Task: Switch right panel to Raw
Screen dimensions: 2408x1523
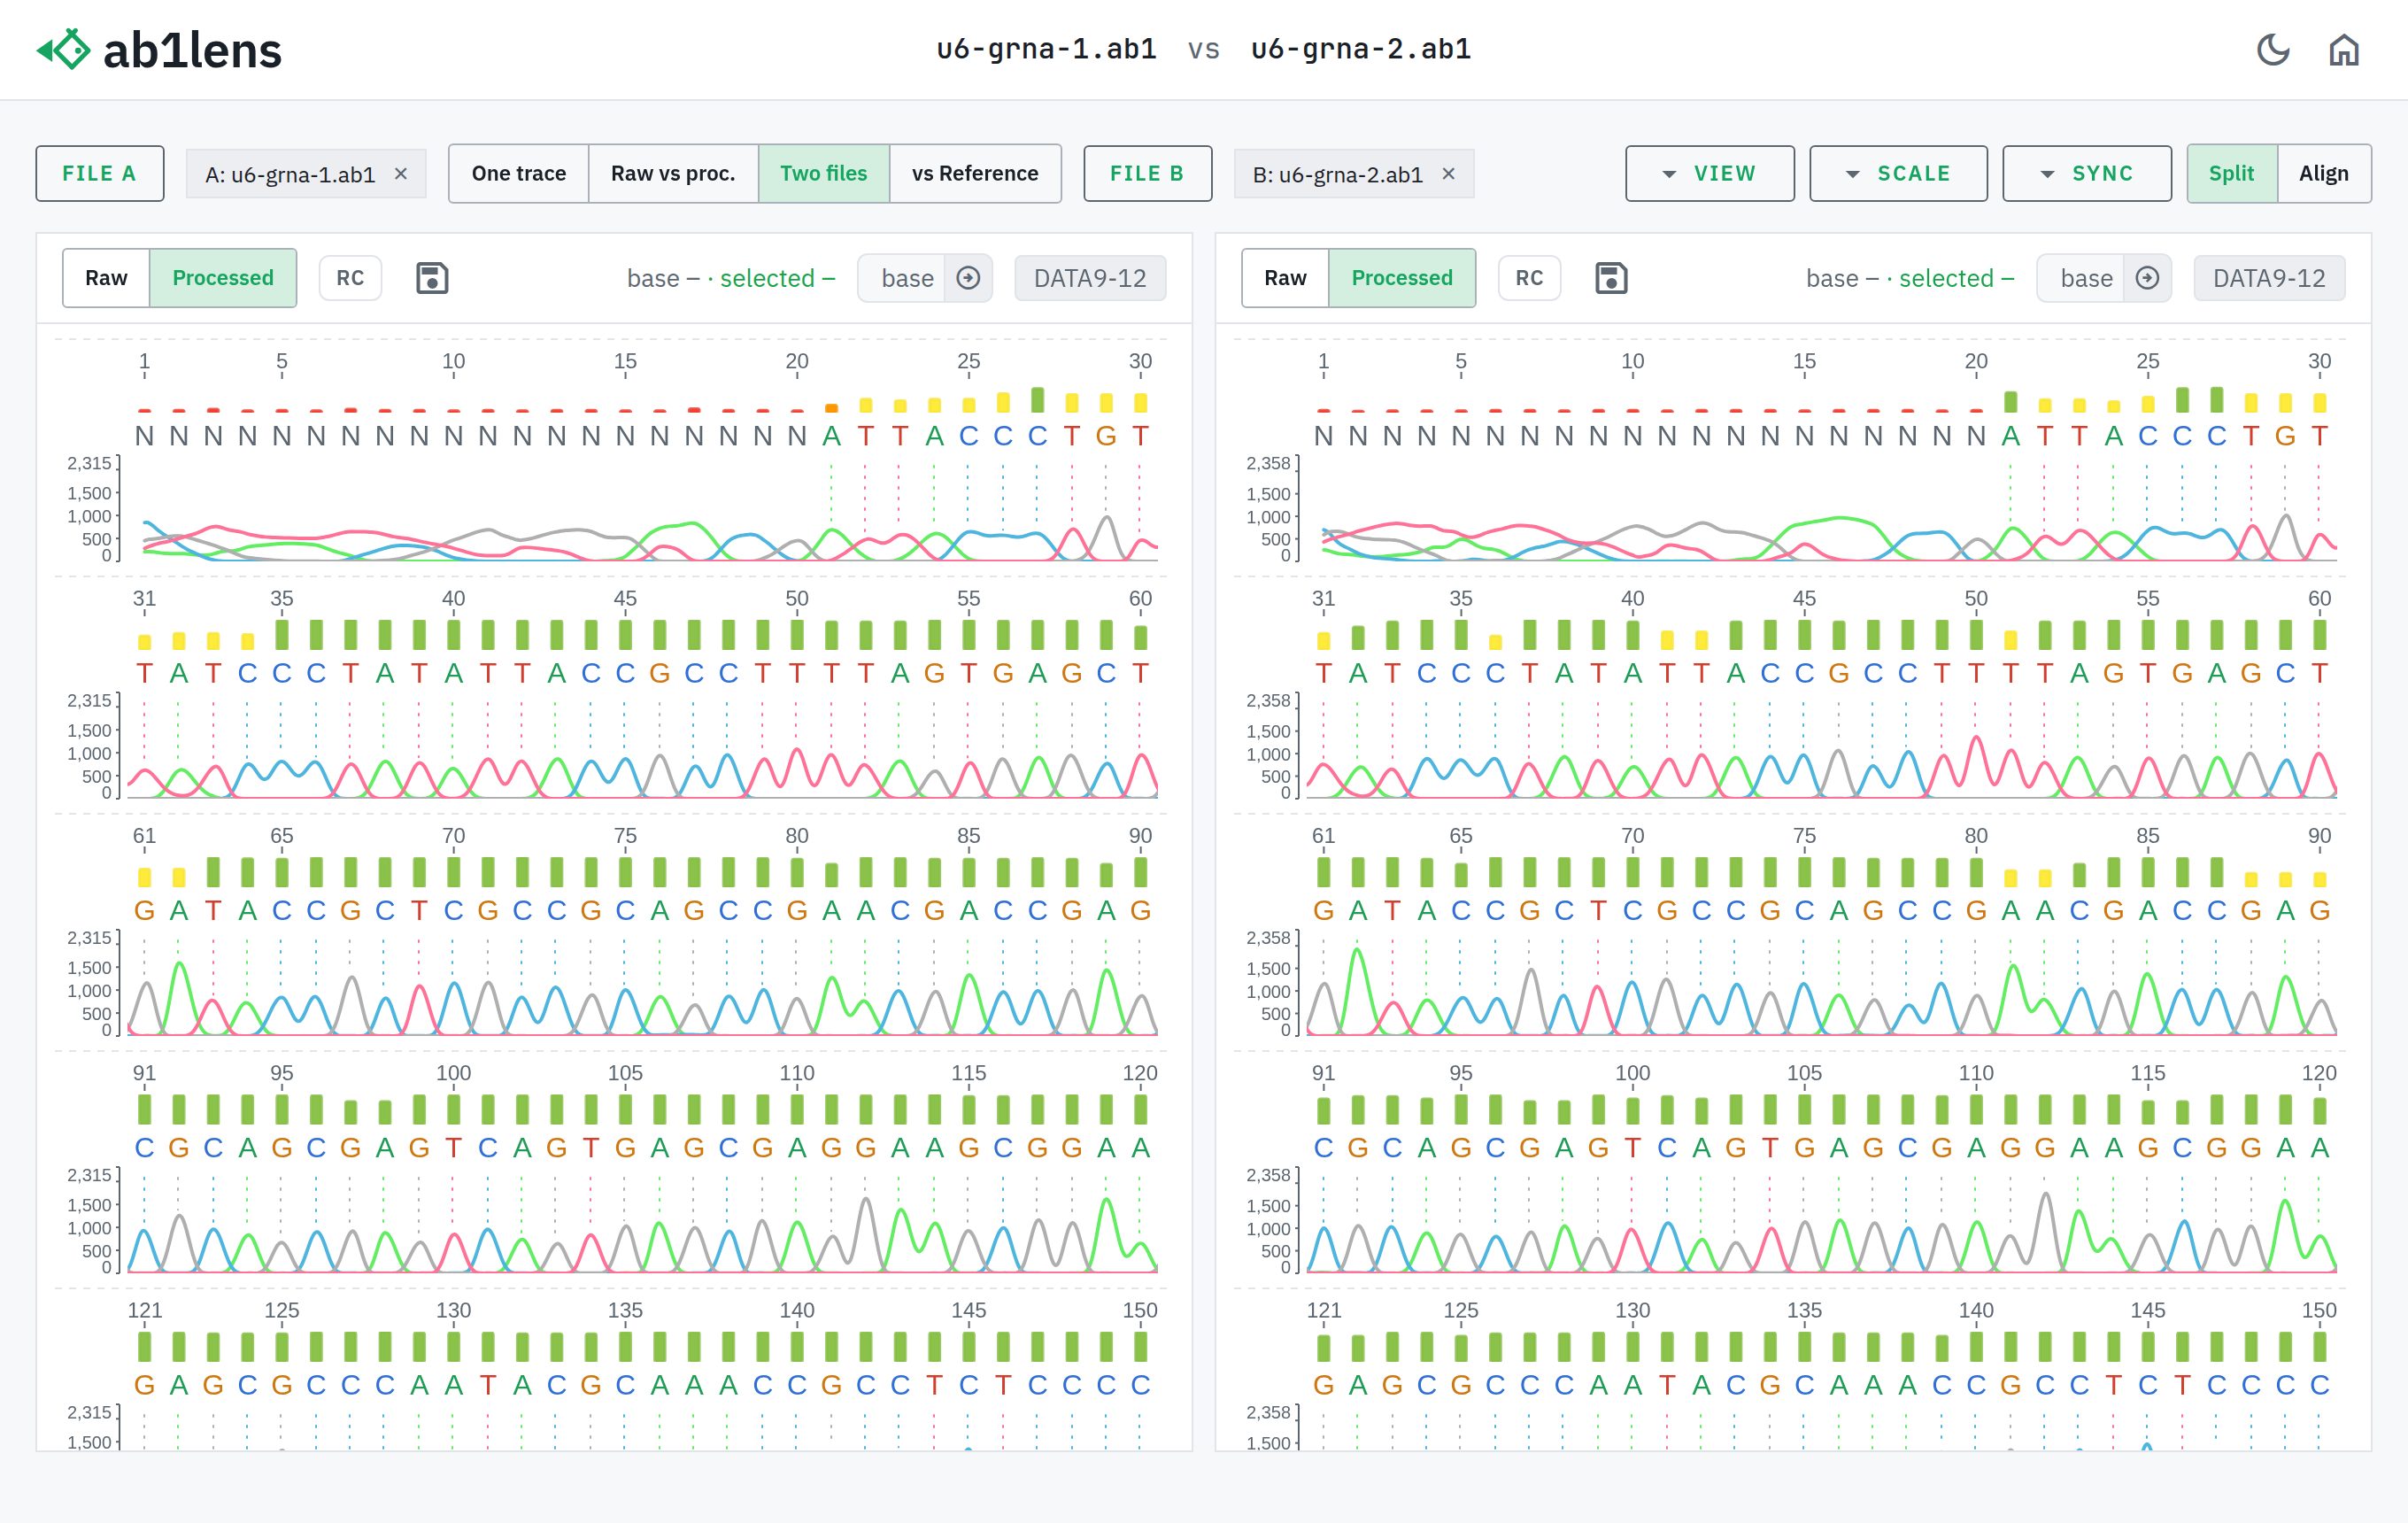Action: pyautogui.click(x=1285, y=278)
